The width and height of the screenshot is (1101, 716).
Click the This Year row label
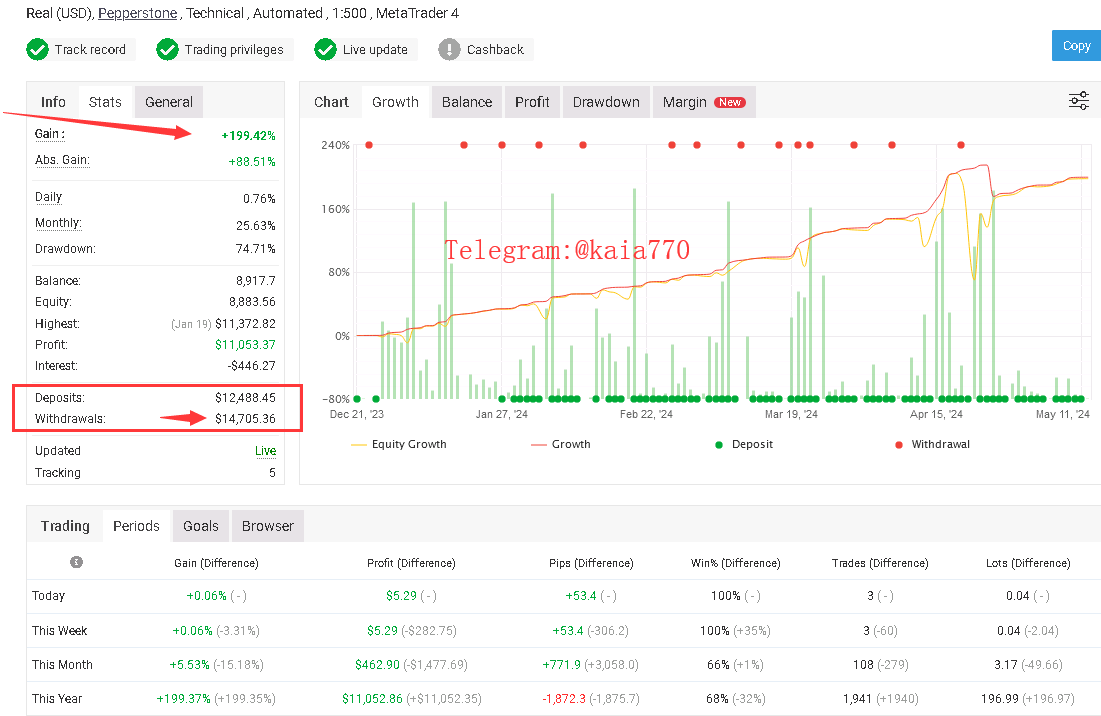point(57,699)
